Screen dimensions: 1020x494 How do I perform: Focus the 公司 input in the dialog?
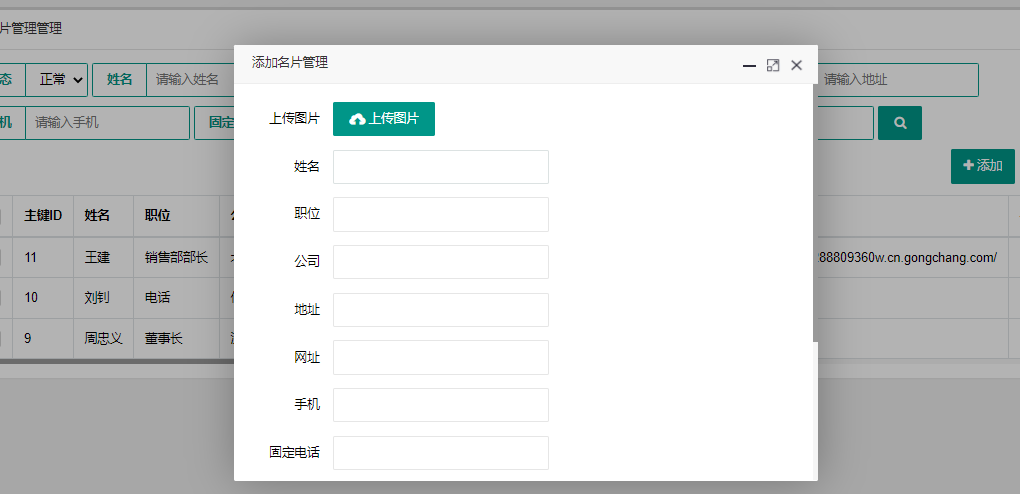click(x=441, y=262)
